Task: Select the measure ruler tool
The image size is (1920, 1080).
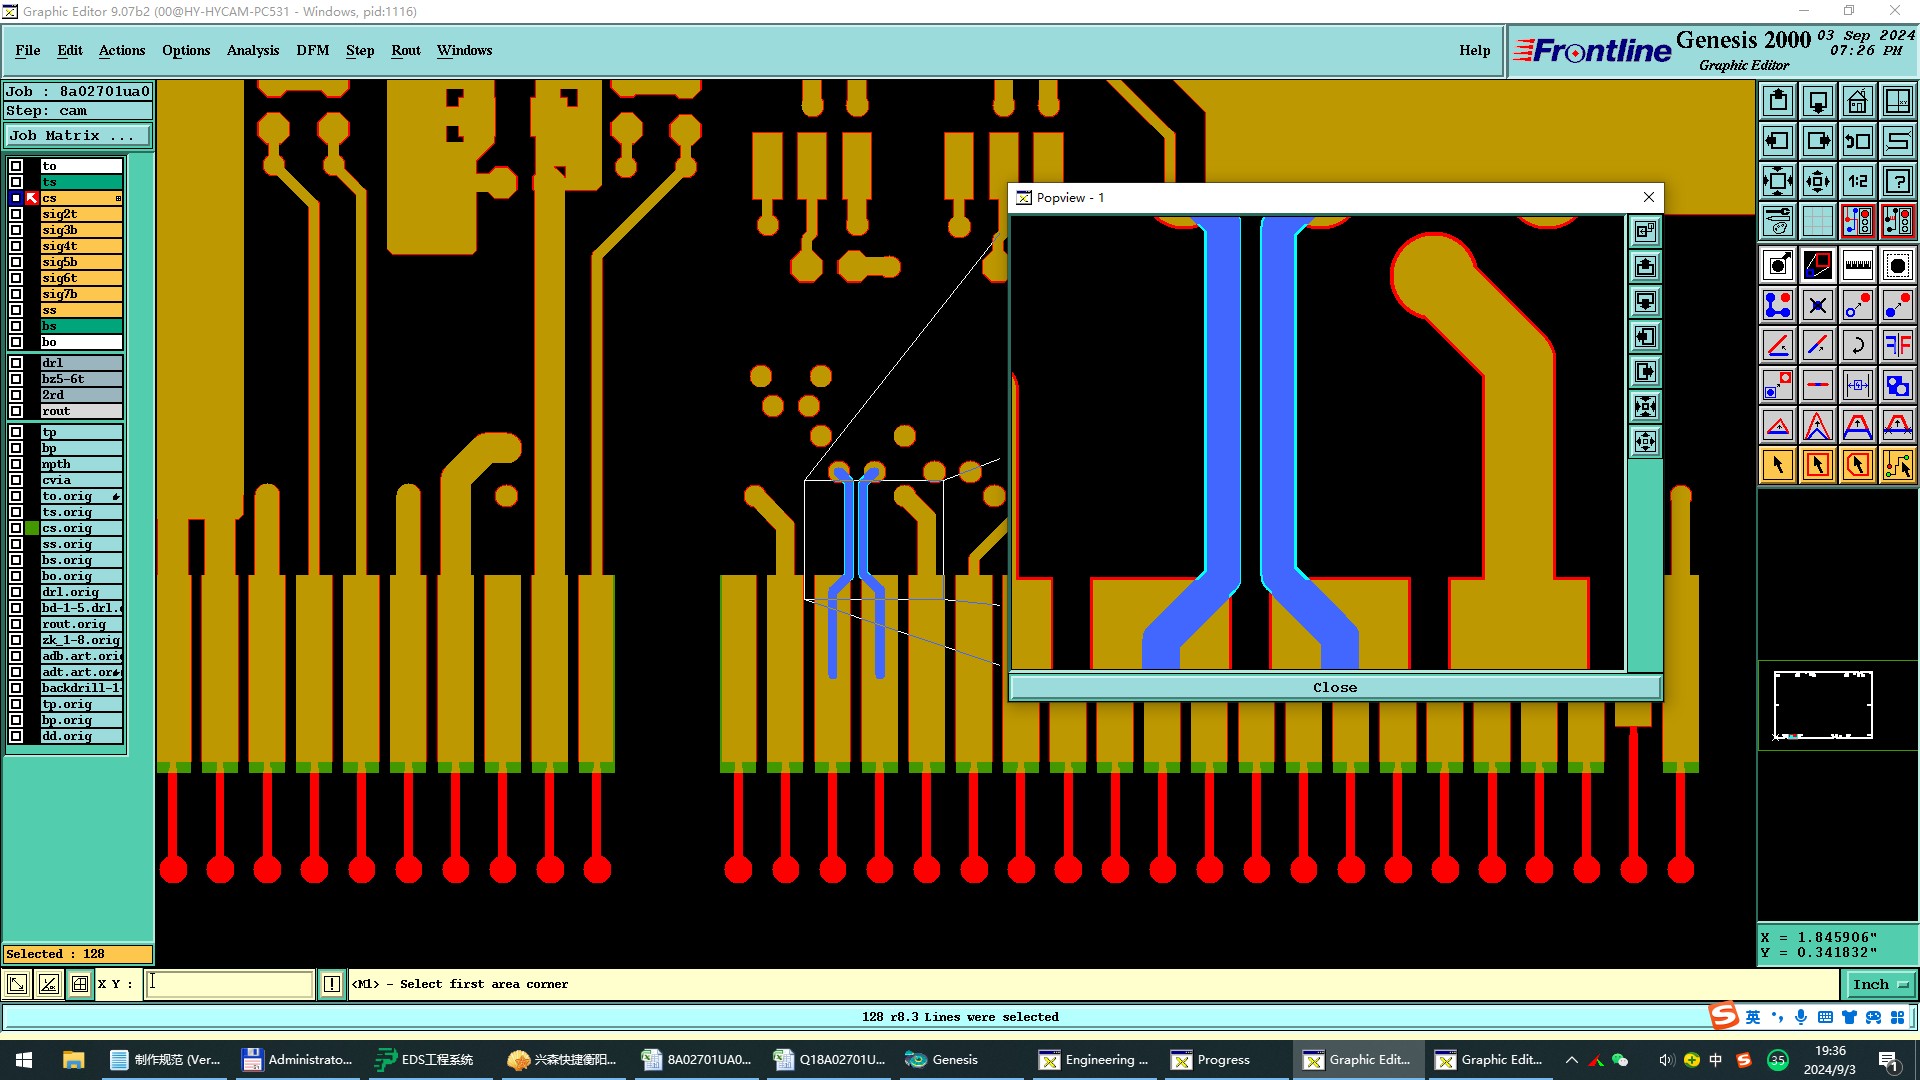Action: [1857, 265]
